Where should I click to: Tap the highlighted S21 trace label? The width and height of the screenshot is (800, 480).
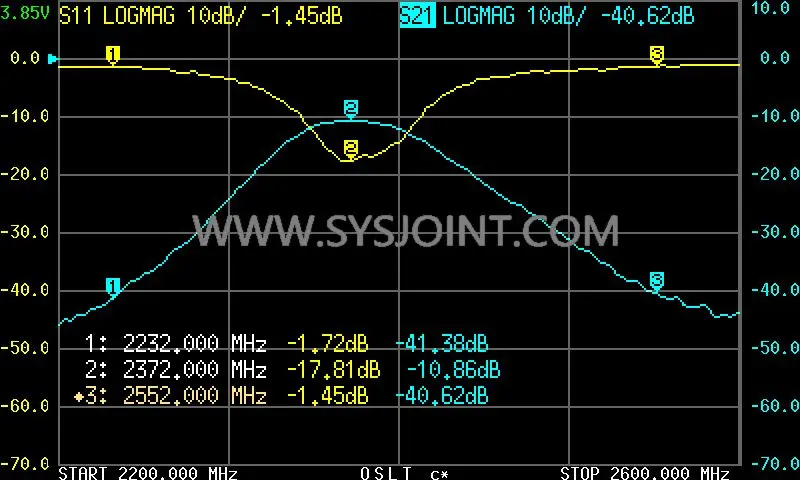417,16
